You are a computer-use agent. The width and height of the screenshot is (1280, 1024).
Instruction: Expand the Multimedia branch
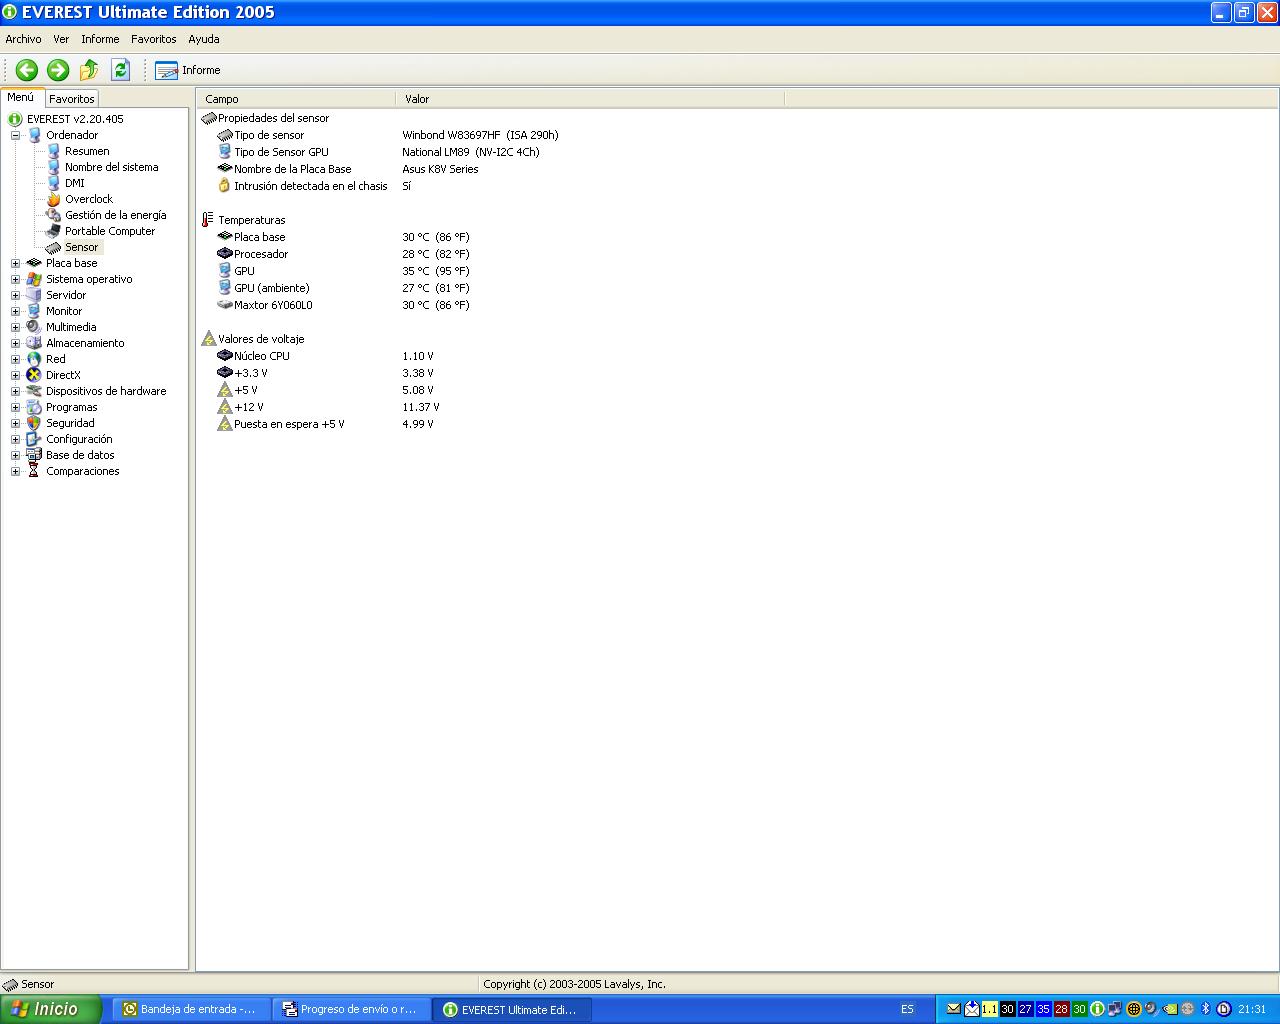click(x=16, y=327)
